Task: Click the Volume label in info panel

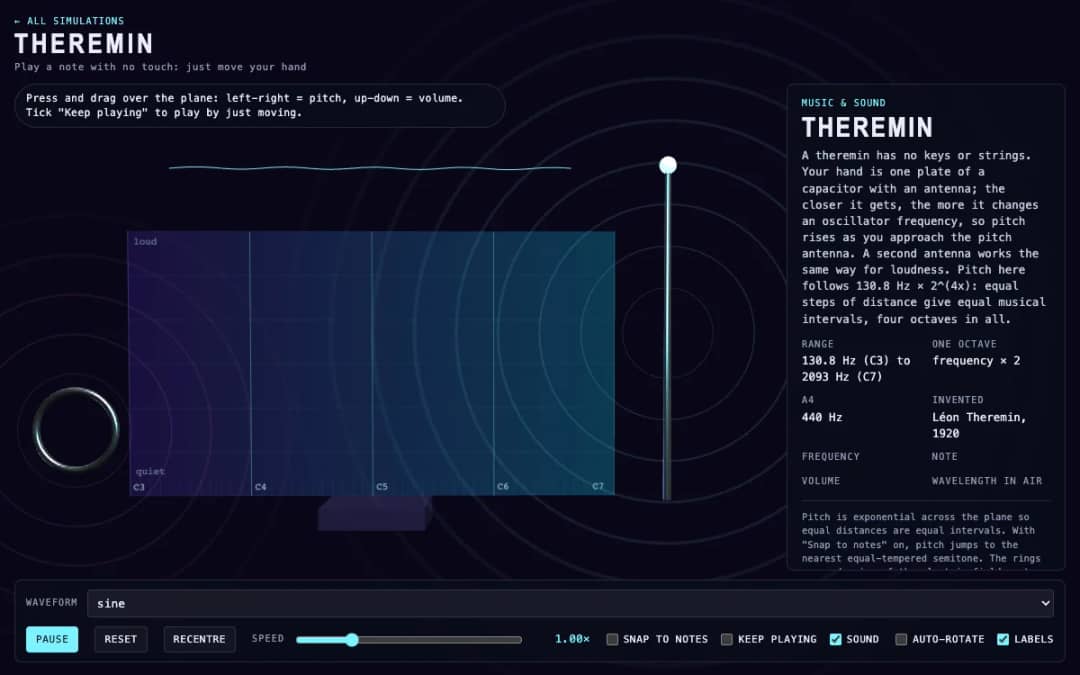Action: point(820,481)
